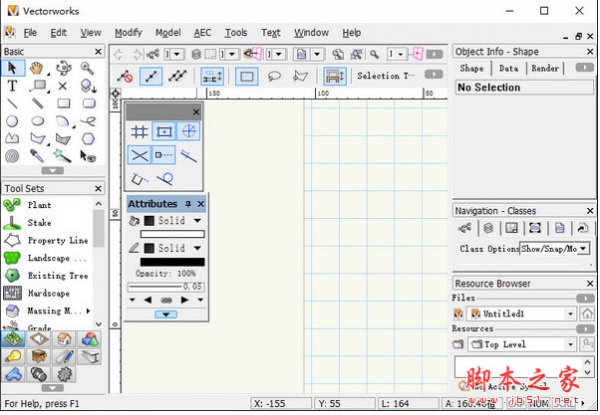Screen dimensions: 600x415
Task: Click the Opacity: 100% setting
Action: pos(165,274)
